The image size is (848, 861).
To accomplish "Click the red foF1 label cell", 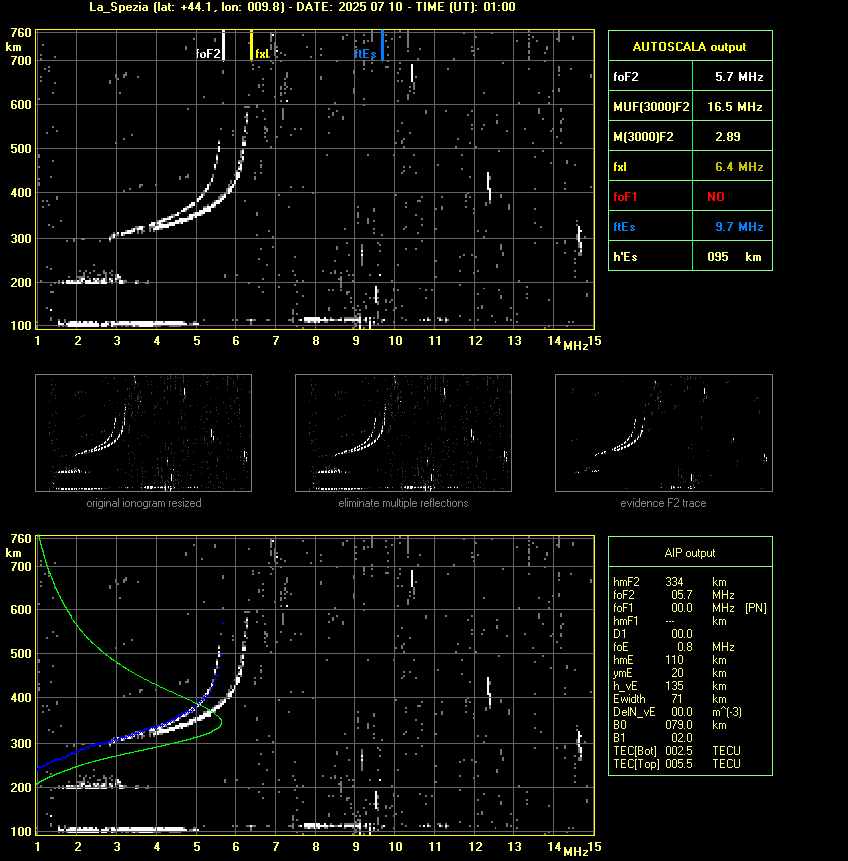I will [x=651, y=197].
